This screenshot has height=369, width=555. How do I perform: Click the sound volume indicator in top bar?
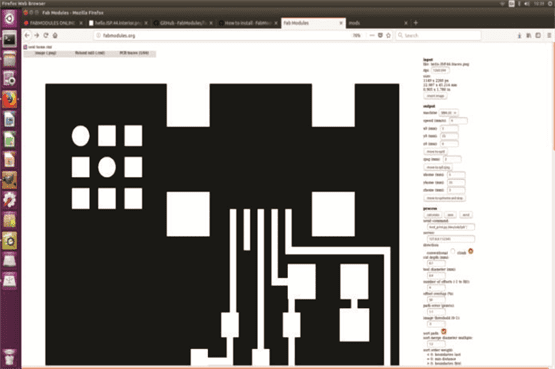pyautogui.click(x=527, y=4)
